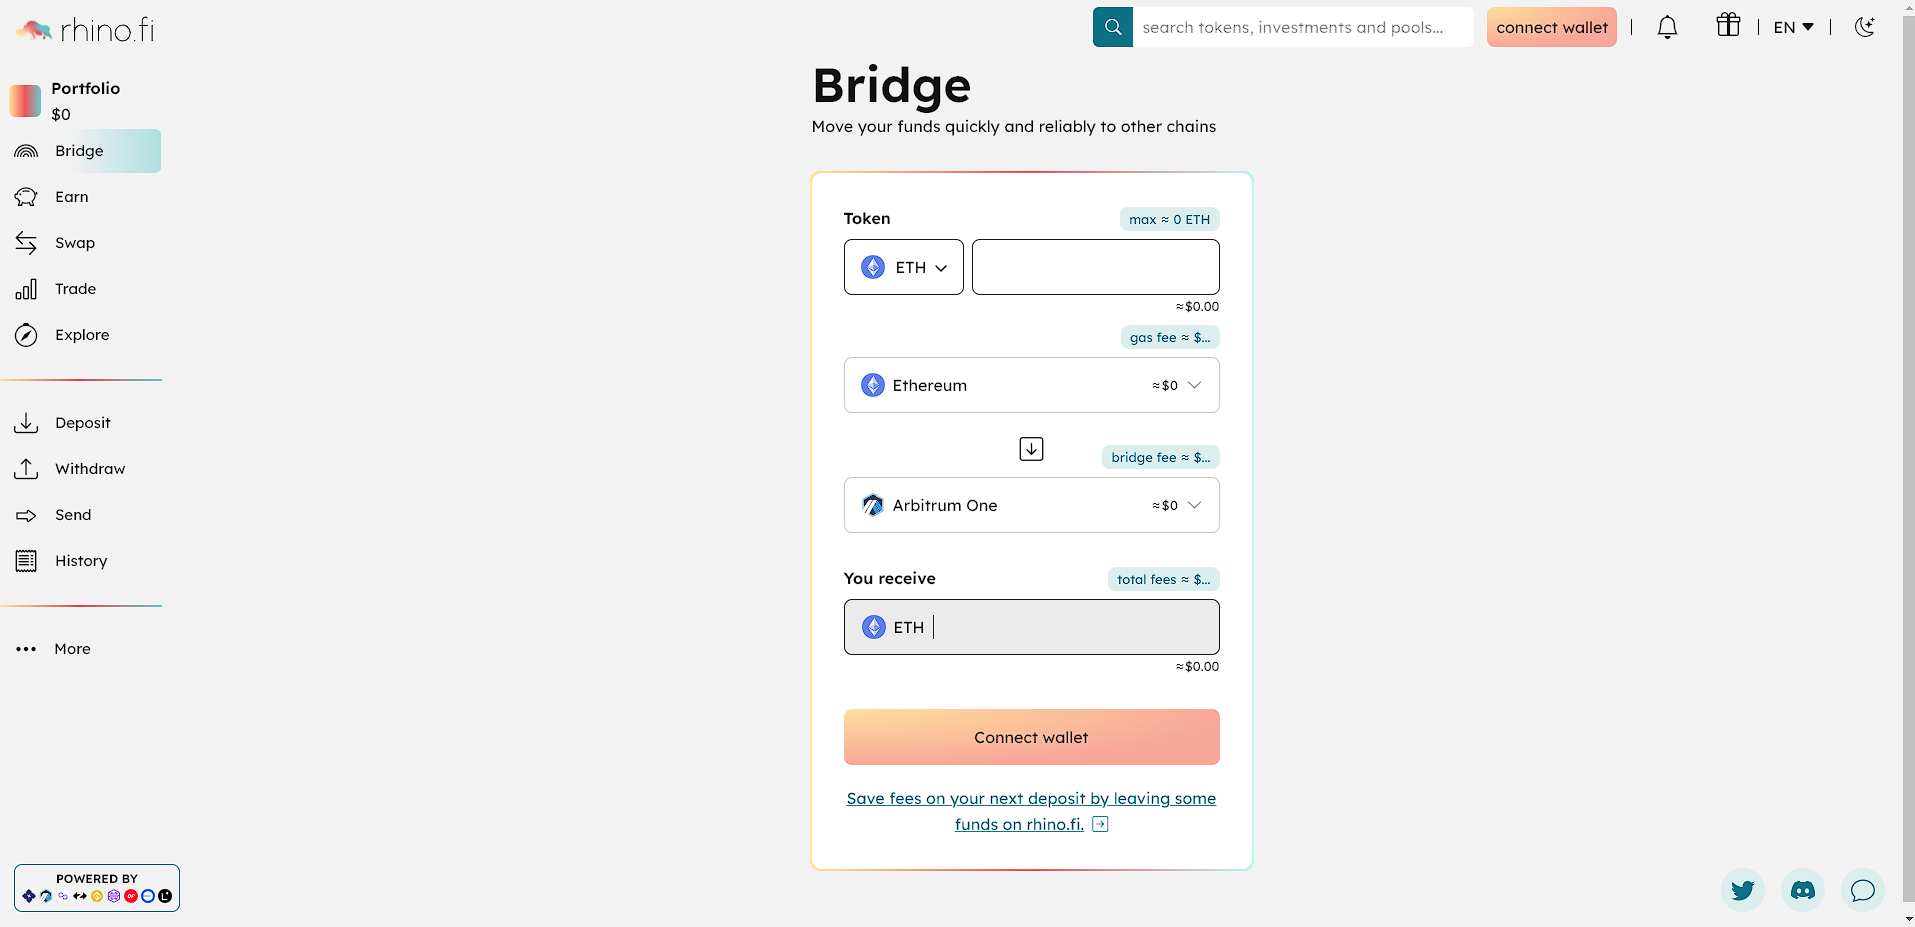Image resolution: width=1915 pixels, height=927 pixels.
Task: Click the external link arrow icon
Action: 1100,824
